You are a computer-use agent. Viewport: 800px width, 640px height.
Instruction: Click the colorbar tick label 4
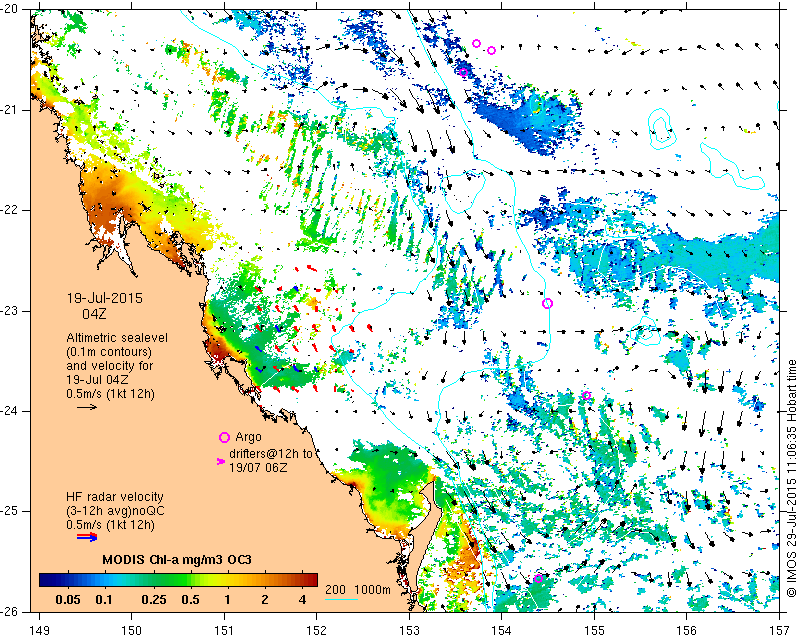(x=302, y=599)
